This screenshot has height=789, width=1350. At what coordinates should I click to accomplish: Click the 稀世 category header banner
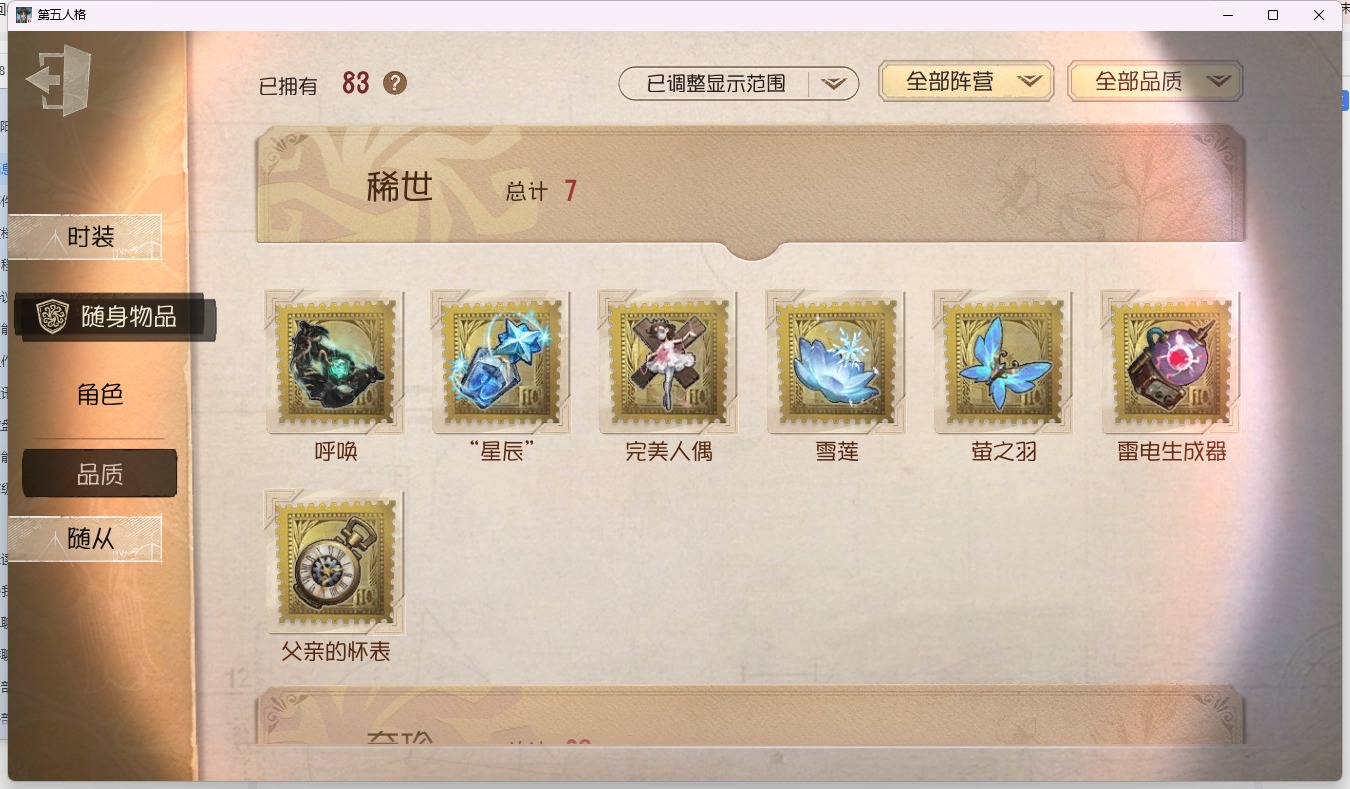751,188
